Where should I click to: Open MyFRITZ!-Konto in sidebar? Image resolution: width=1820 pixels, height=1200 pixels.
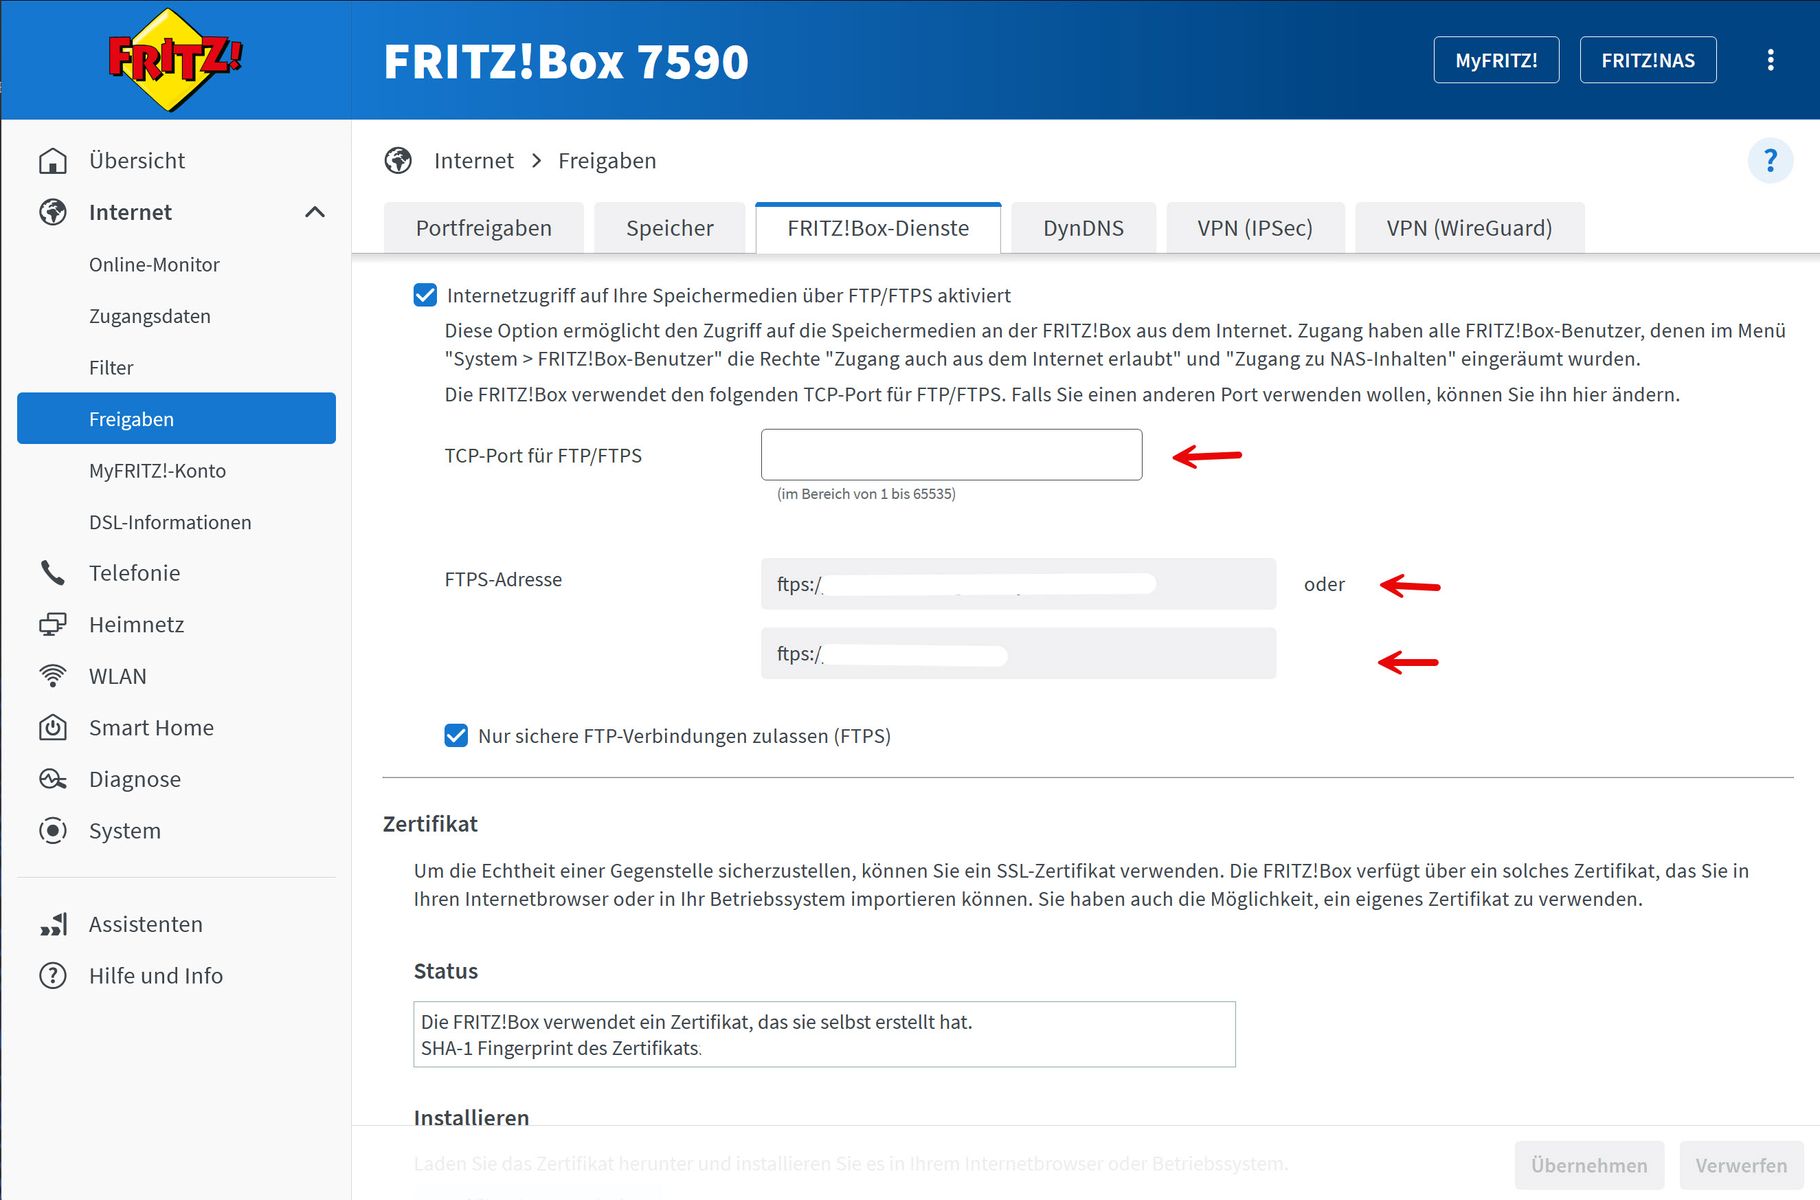[x=157, y=471]
